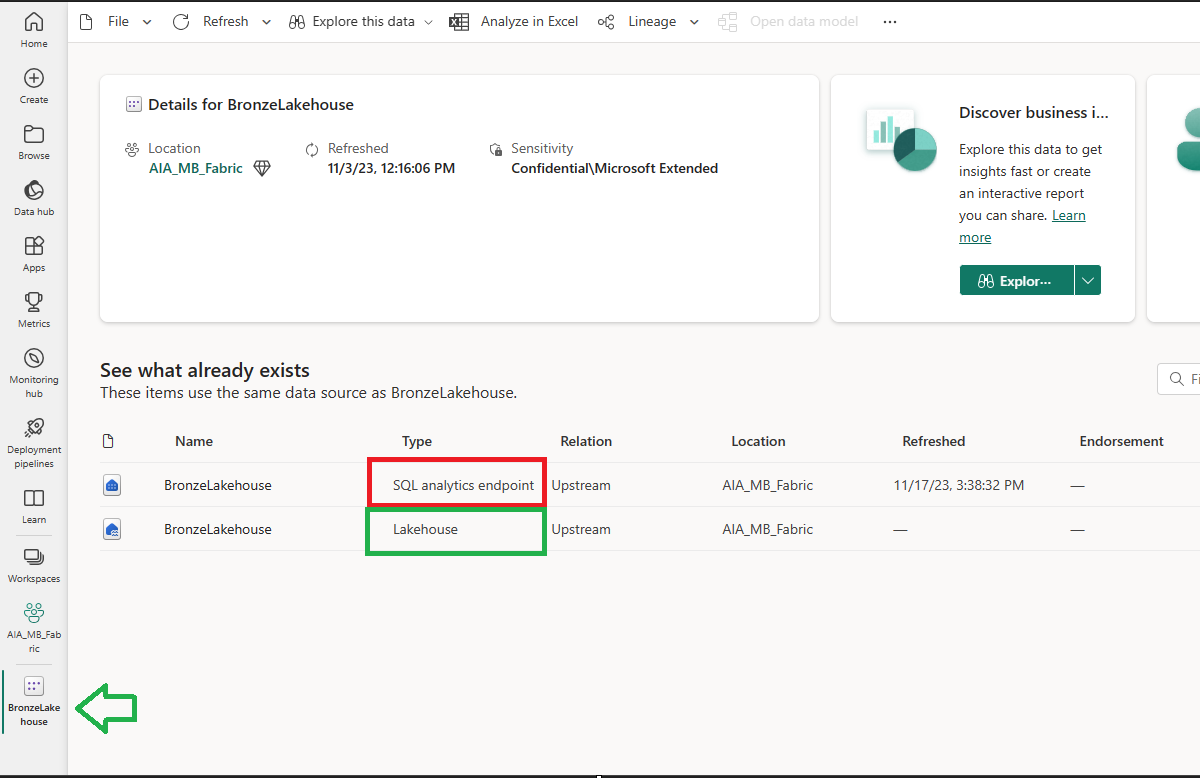Click the SQL analytics endpoint type cell

click(464, 485)
